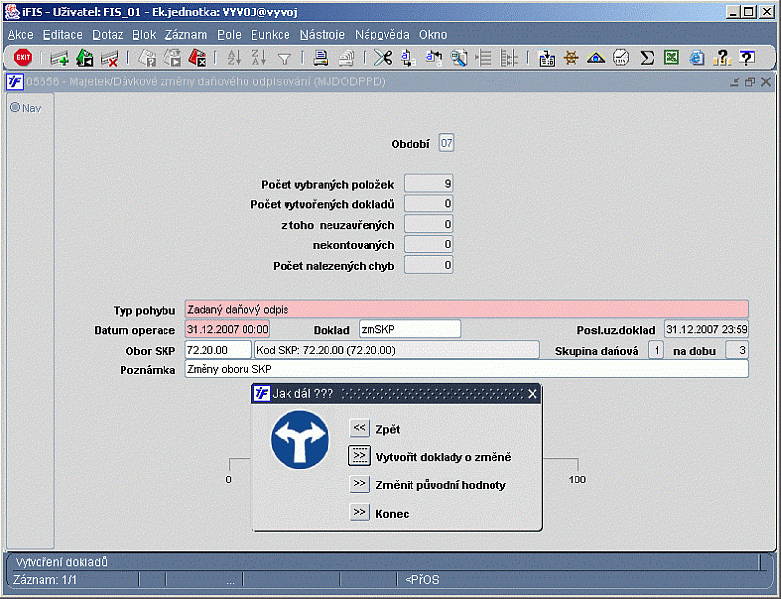Click the enter query icon with question mark

click(147, 58)
